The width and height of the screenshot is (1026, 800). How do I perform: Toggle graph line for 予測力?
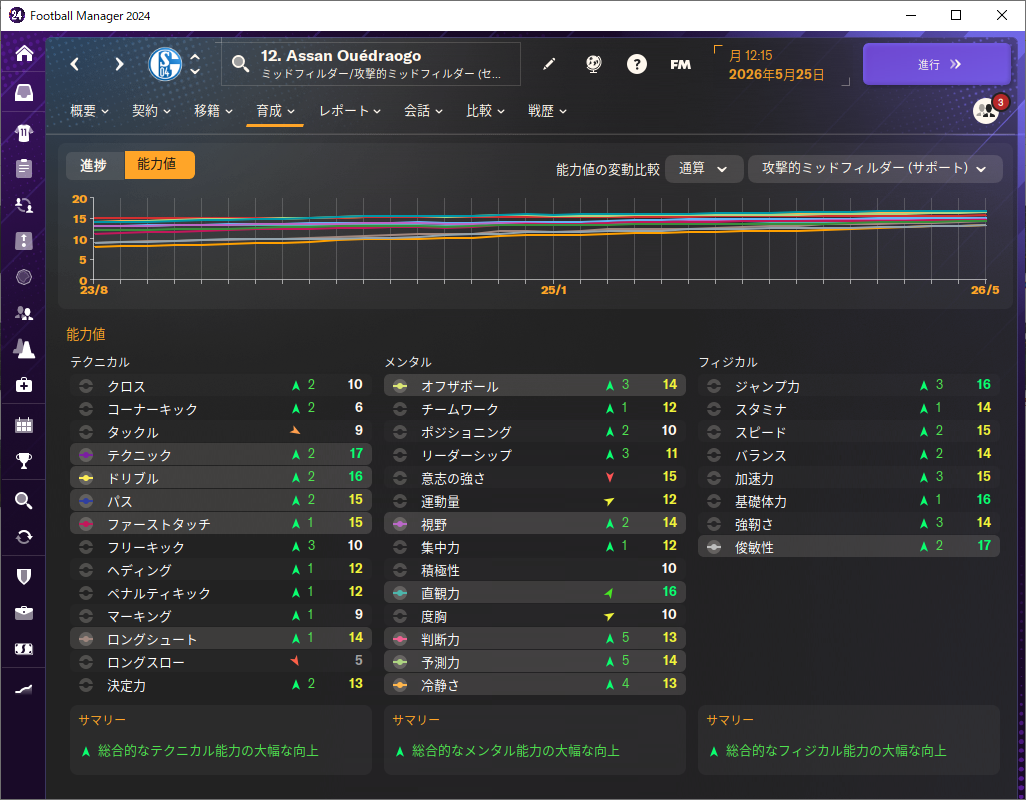click(400, 662)
